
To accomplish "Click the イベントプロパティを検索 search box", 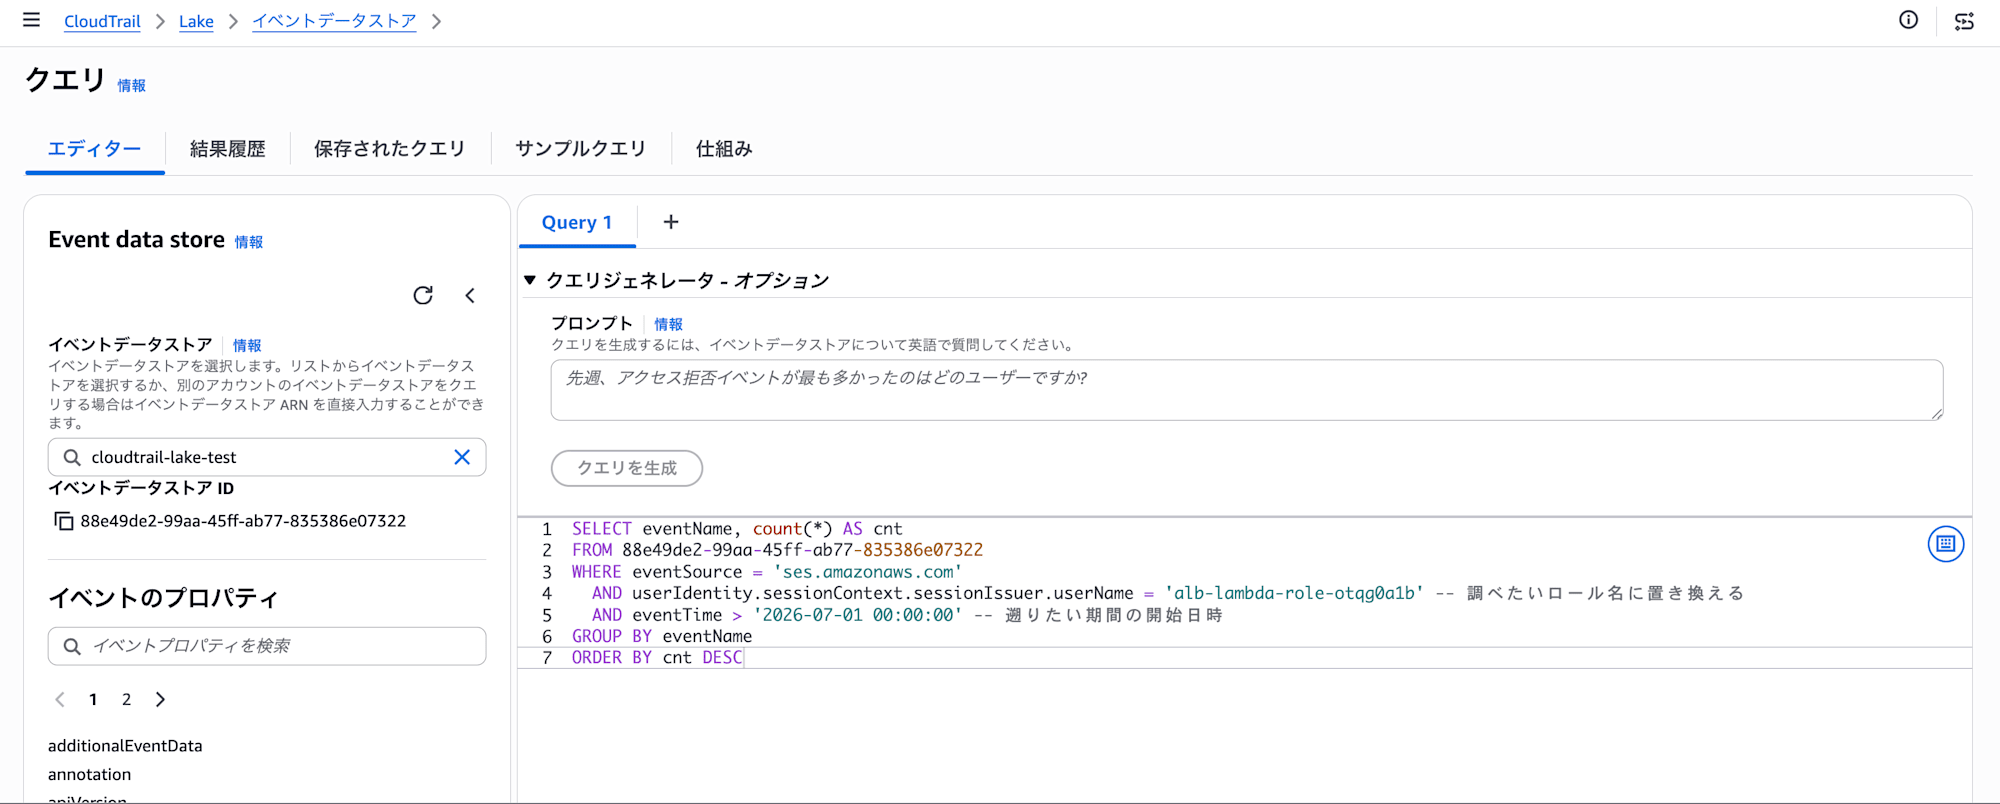I will tap(267, 646).
